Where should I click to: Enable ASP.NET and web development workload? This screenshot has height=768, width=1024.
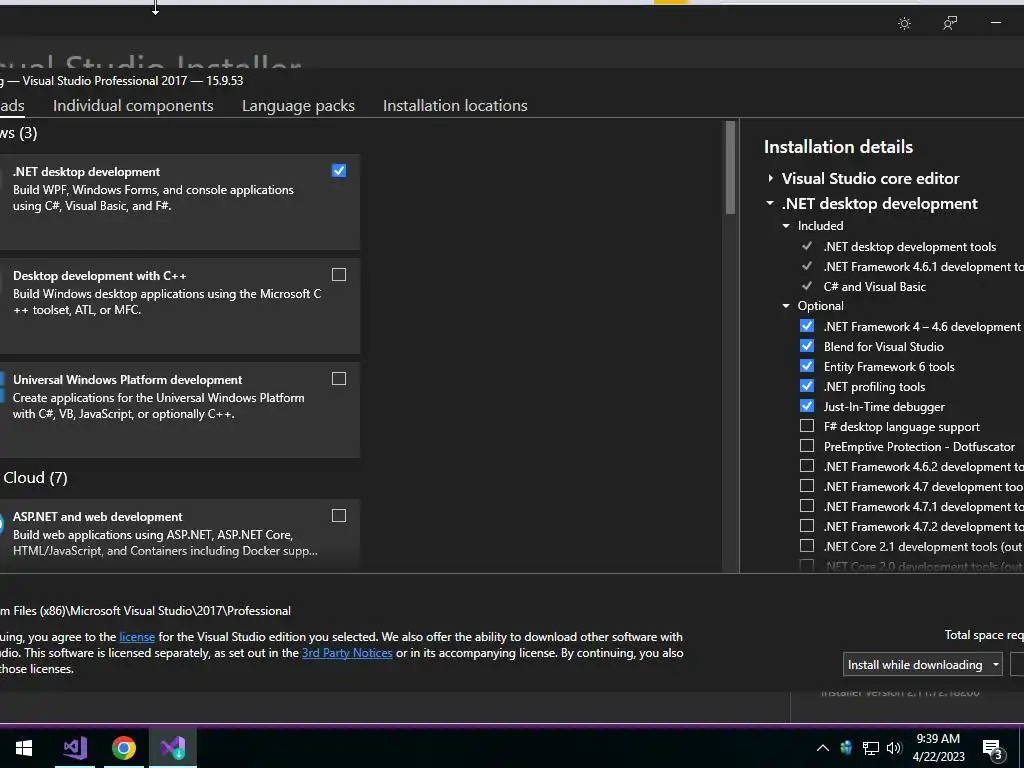[338, 515]
